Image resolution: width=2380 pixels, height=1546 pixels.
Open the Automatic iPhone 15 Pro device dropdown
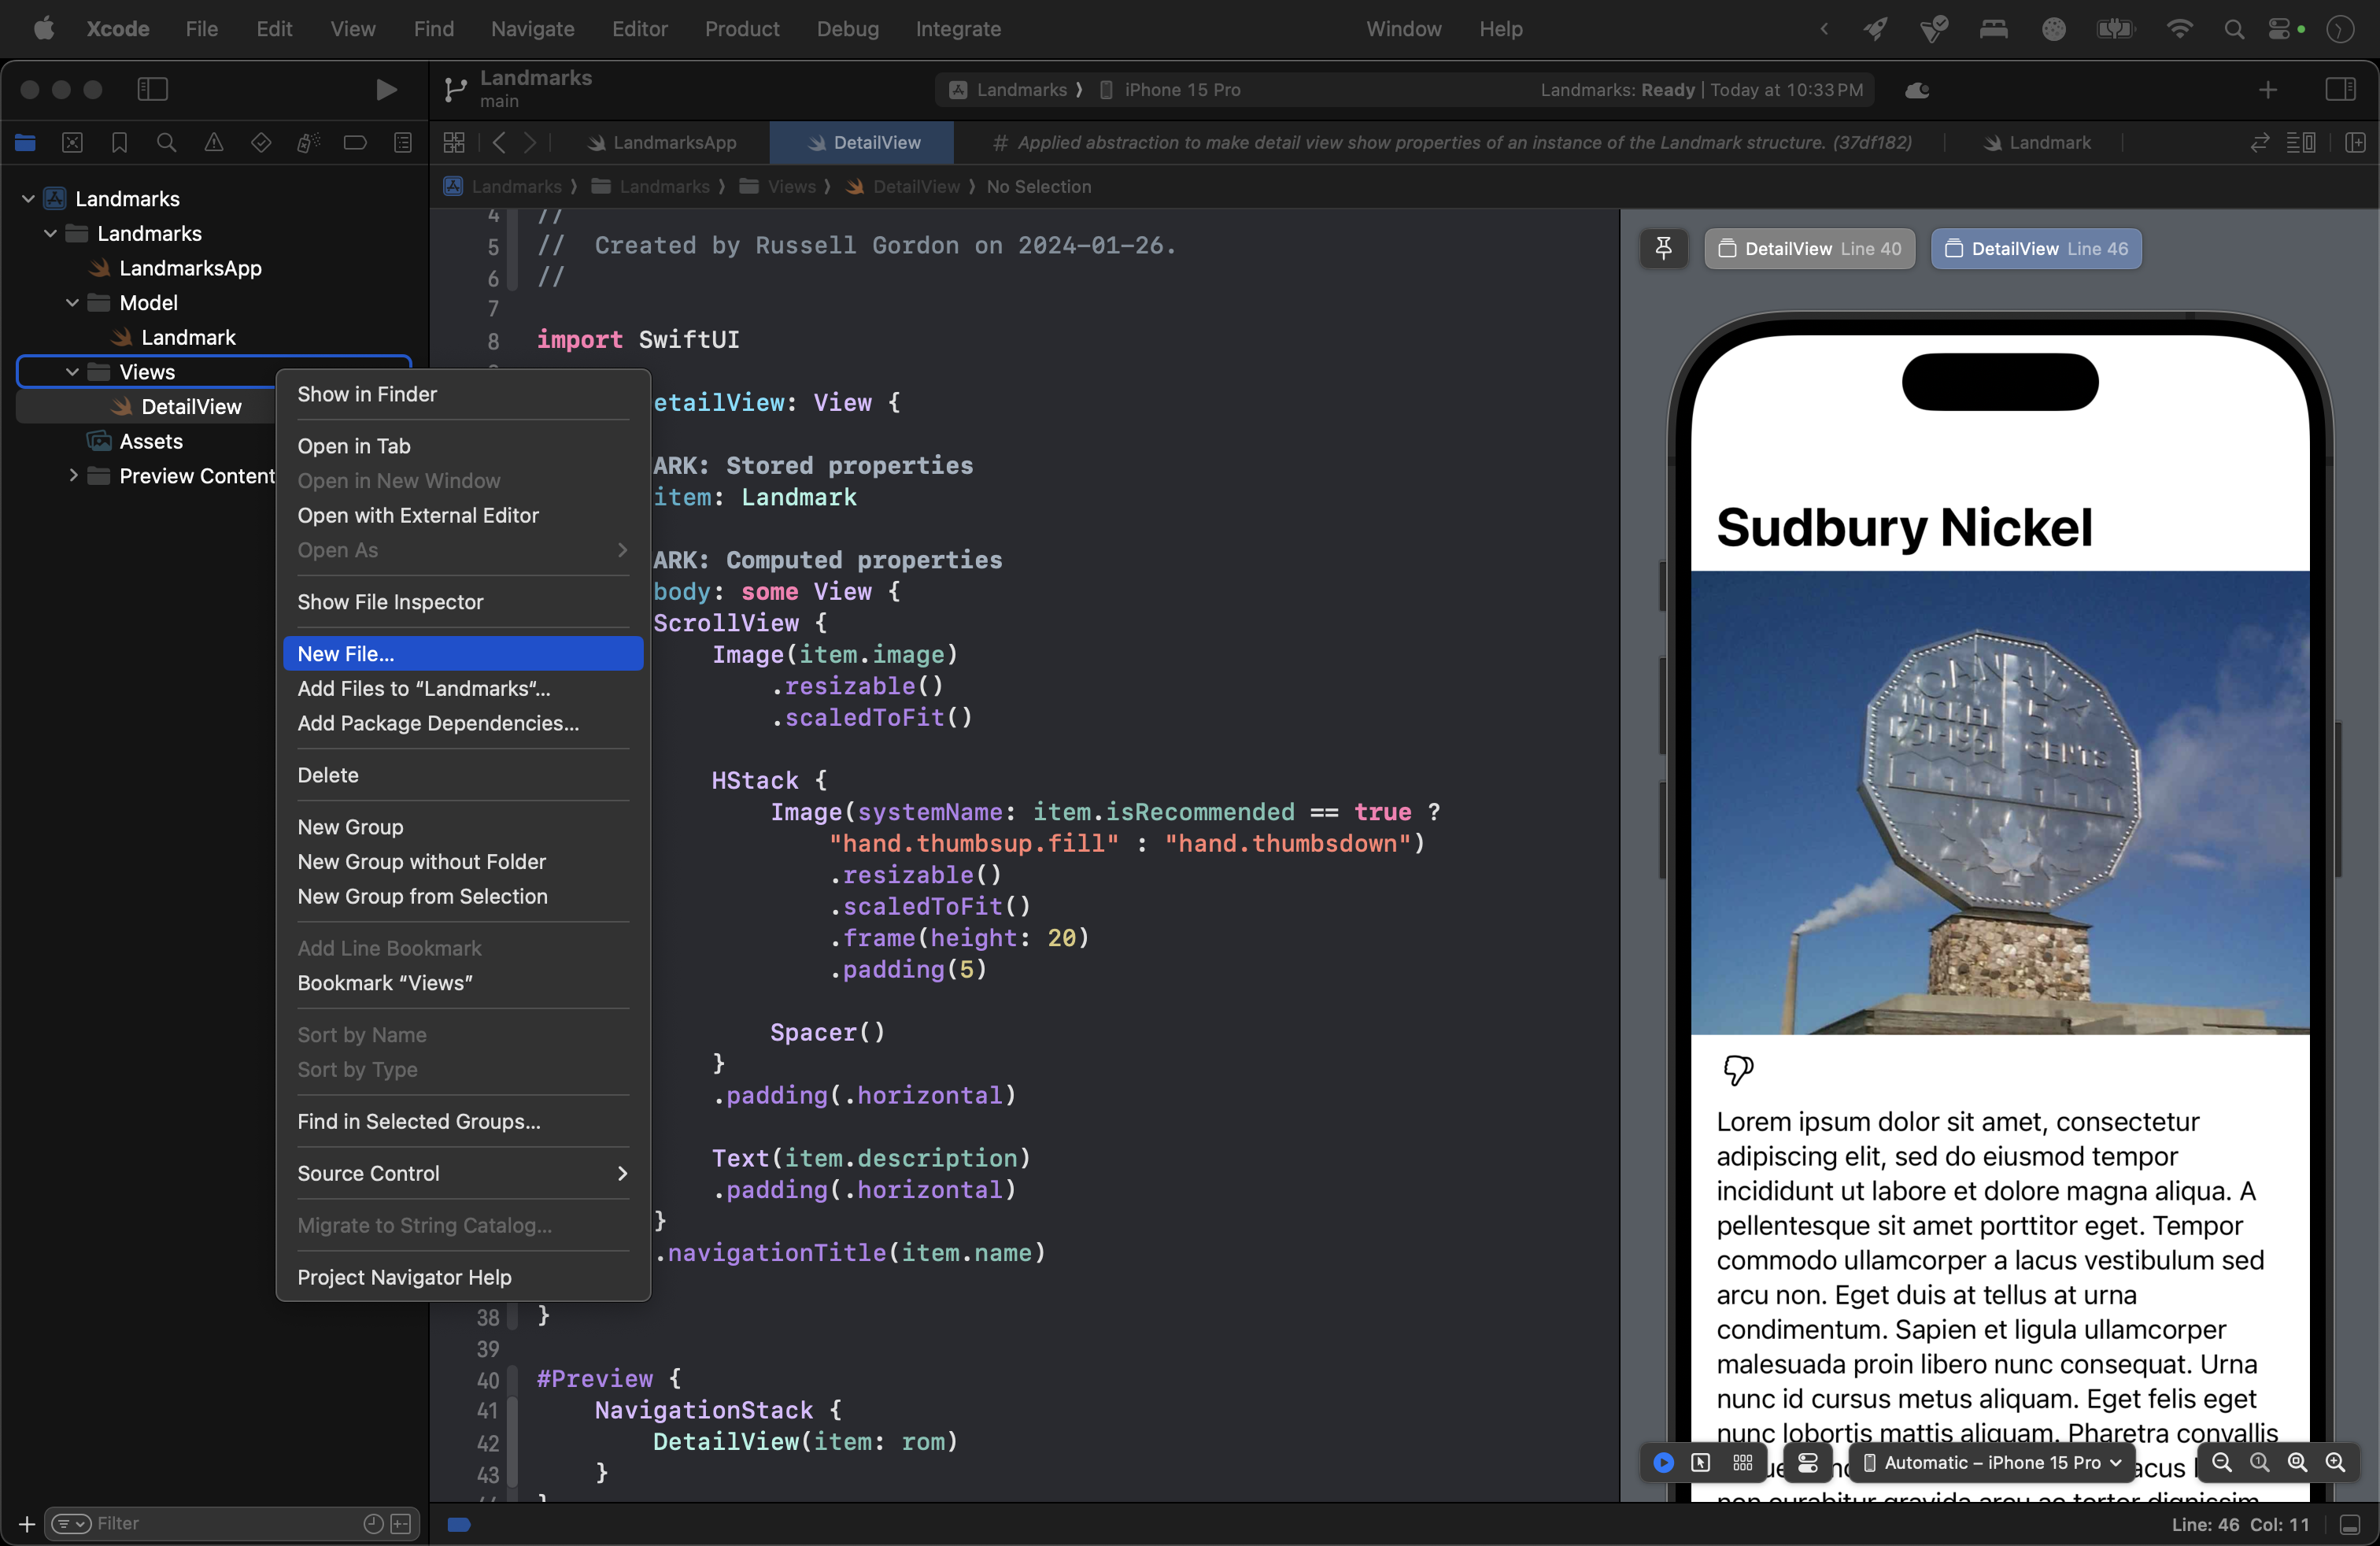point(1990,1462)
